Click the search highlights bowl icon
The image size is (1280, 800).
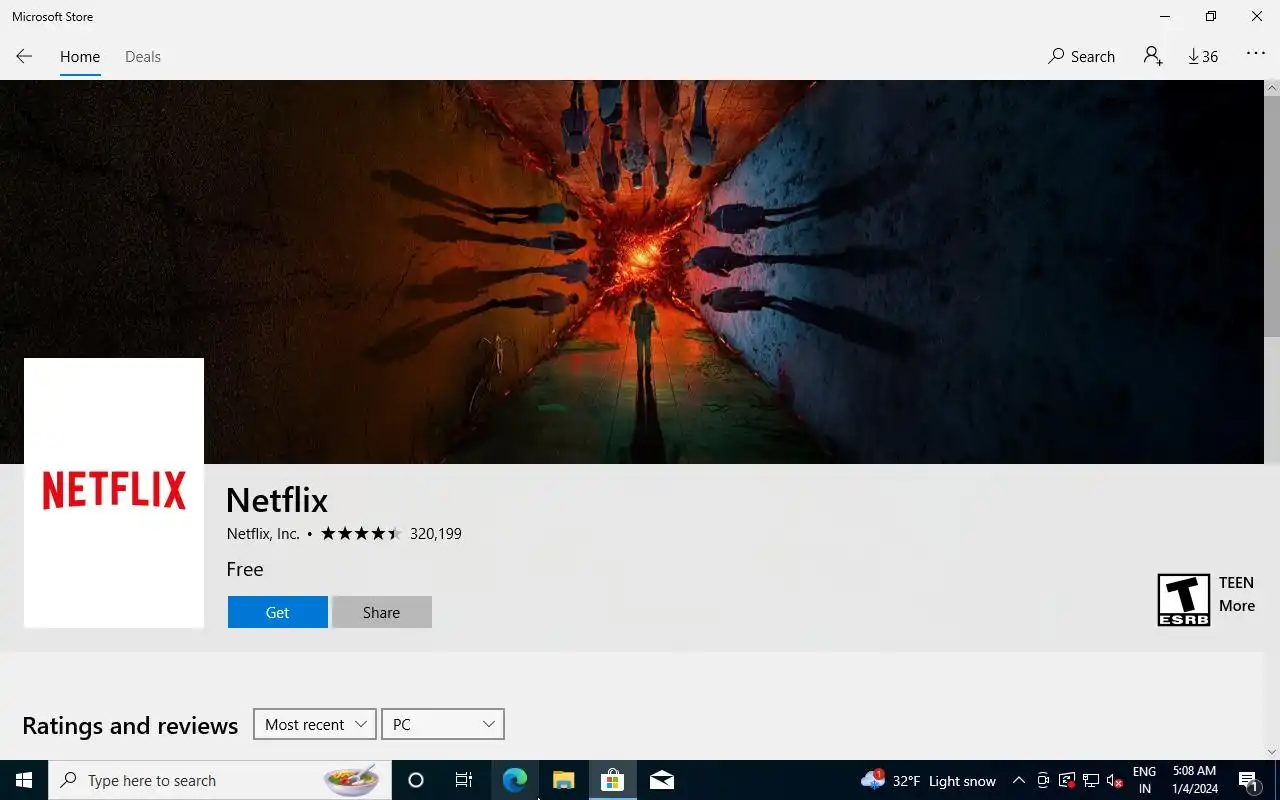click(x=351, y=780)
